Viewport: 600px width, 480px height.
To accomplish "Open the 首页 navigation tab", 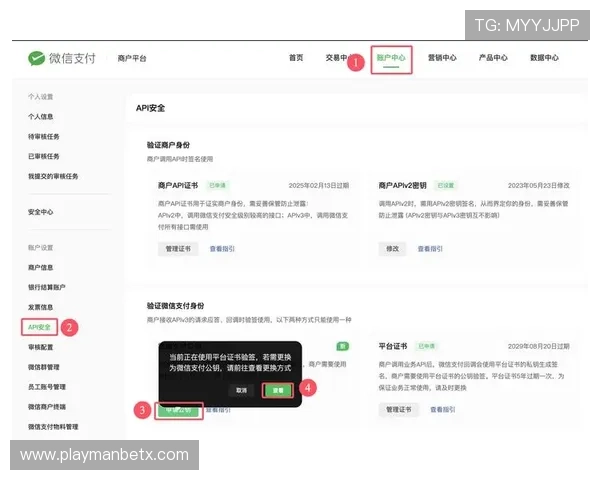I will click(296, 58).
